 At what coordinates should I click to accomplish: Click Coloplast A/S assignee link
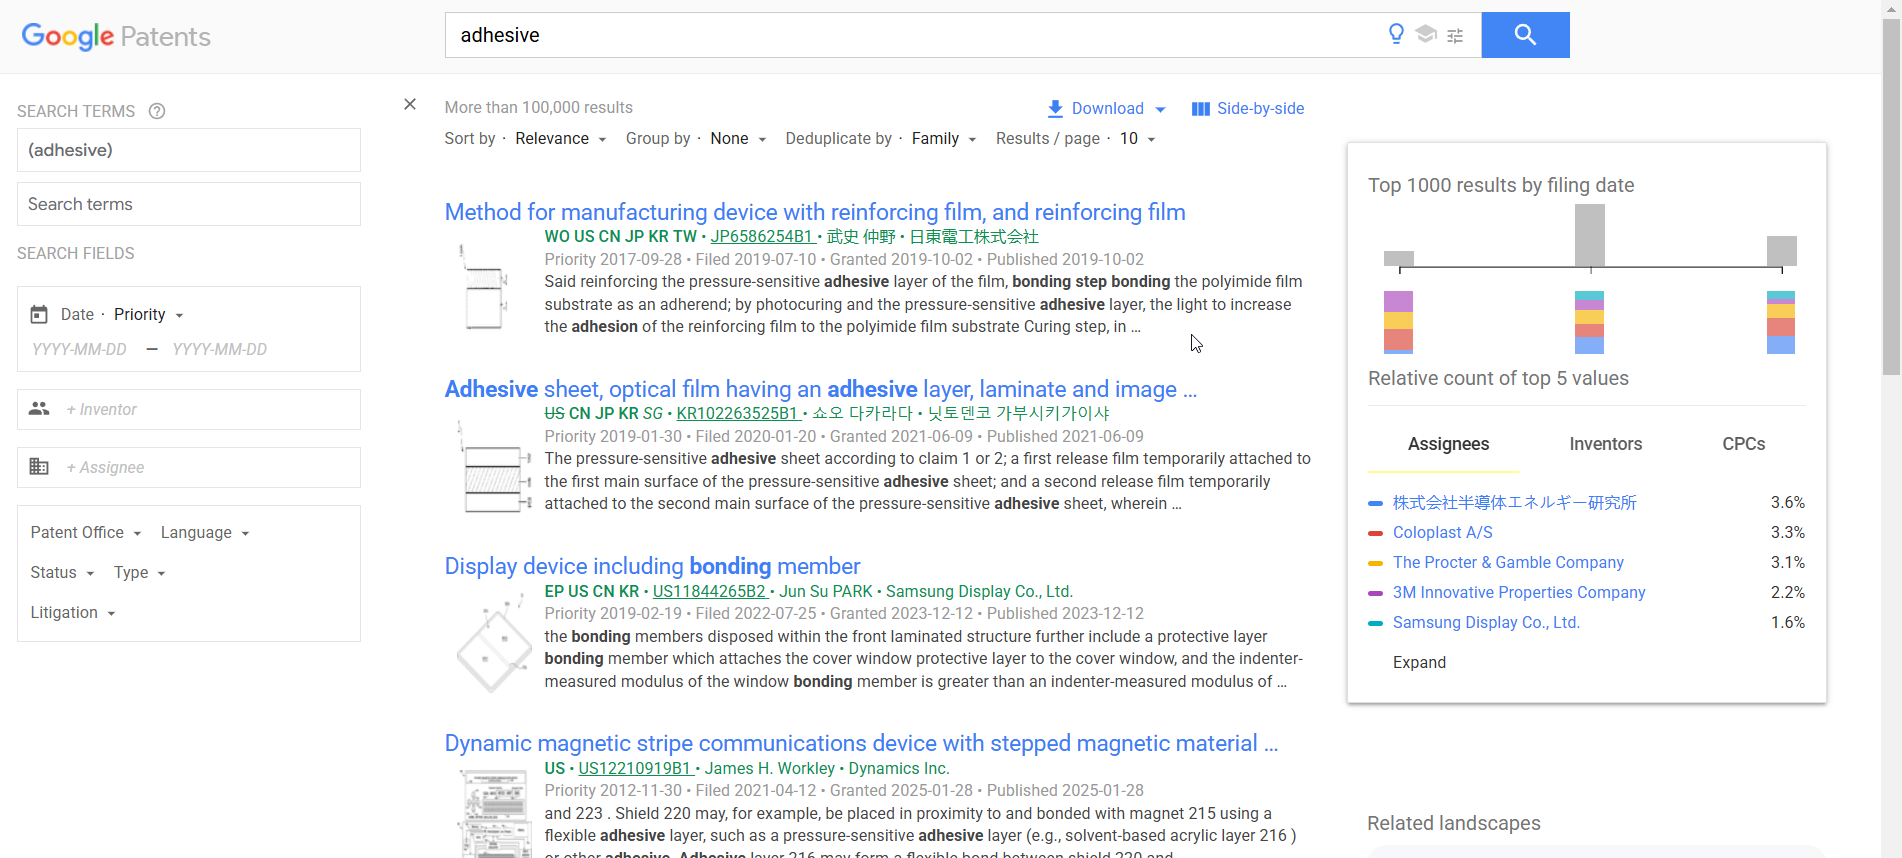(x=1442, y=532)
